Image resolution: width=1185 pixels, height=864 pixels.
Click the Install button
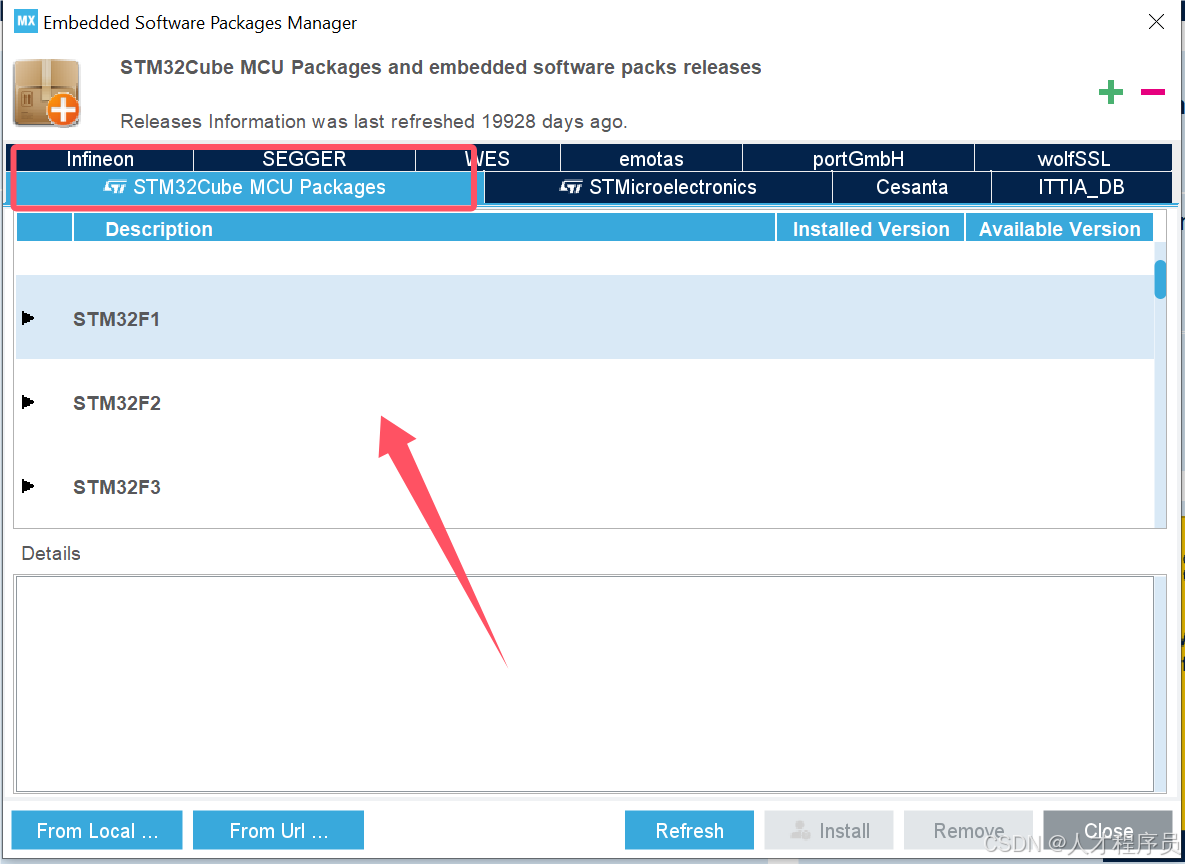coord(829,830)
